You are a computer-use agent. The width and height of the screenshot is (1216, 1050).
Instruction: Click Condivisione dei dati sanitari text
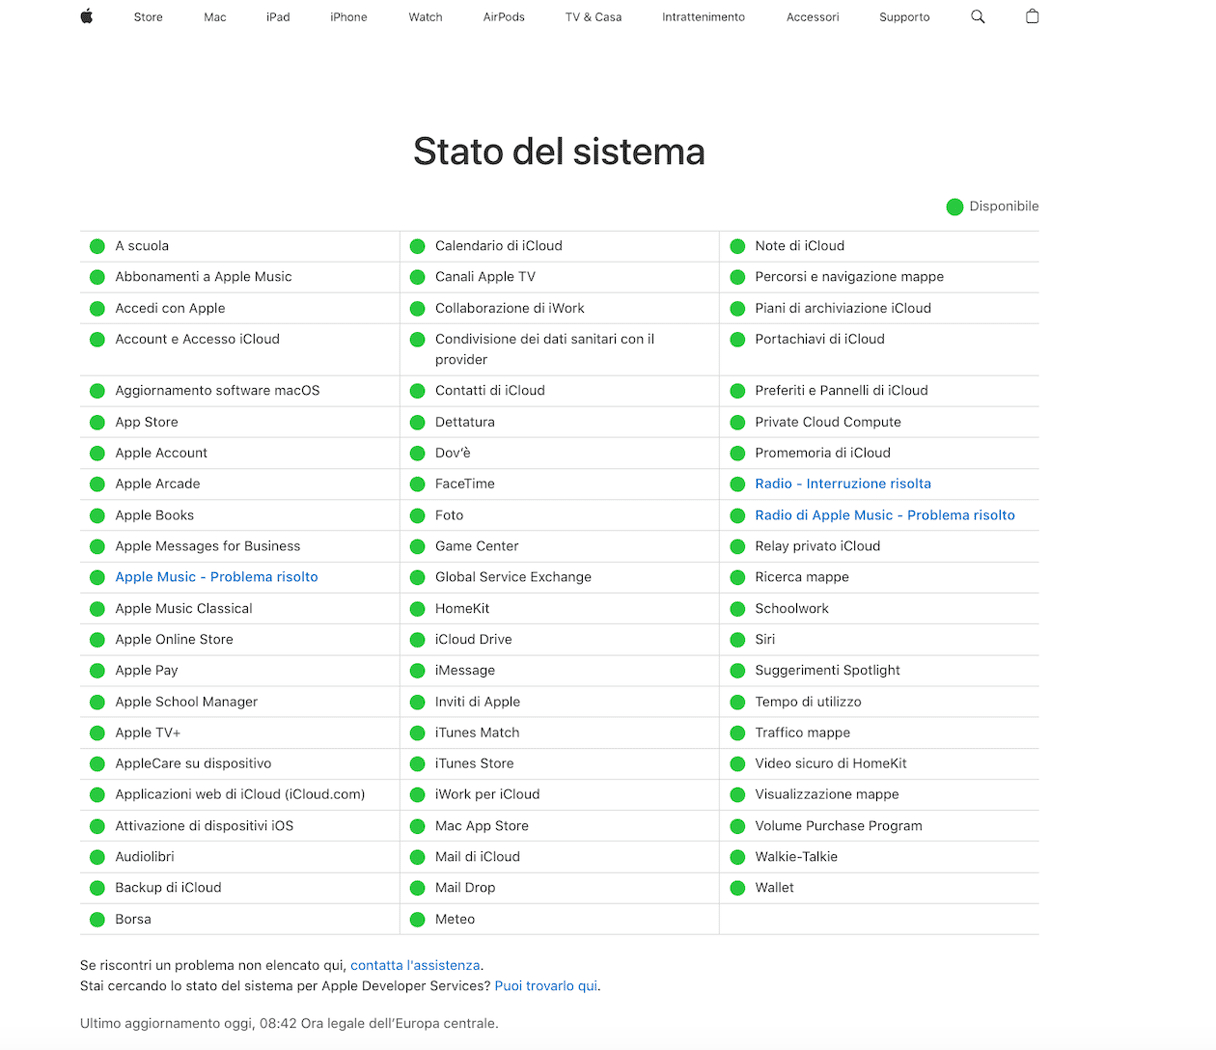tap(545, 349)
